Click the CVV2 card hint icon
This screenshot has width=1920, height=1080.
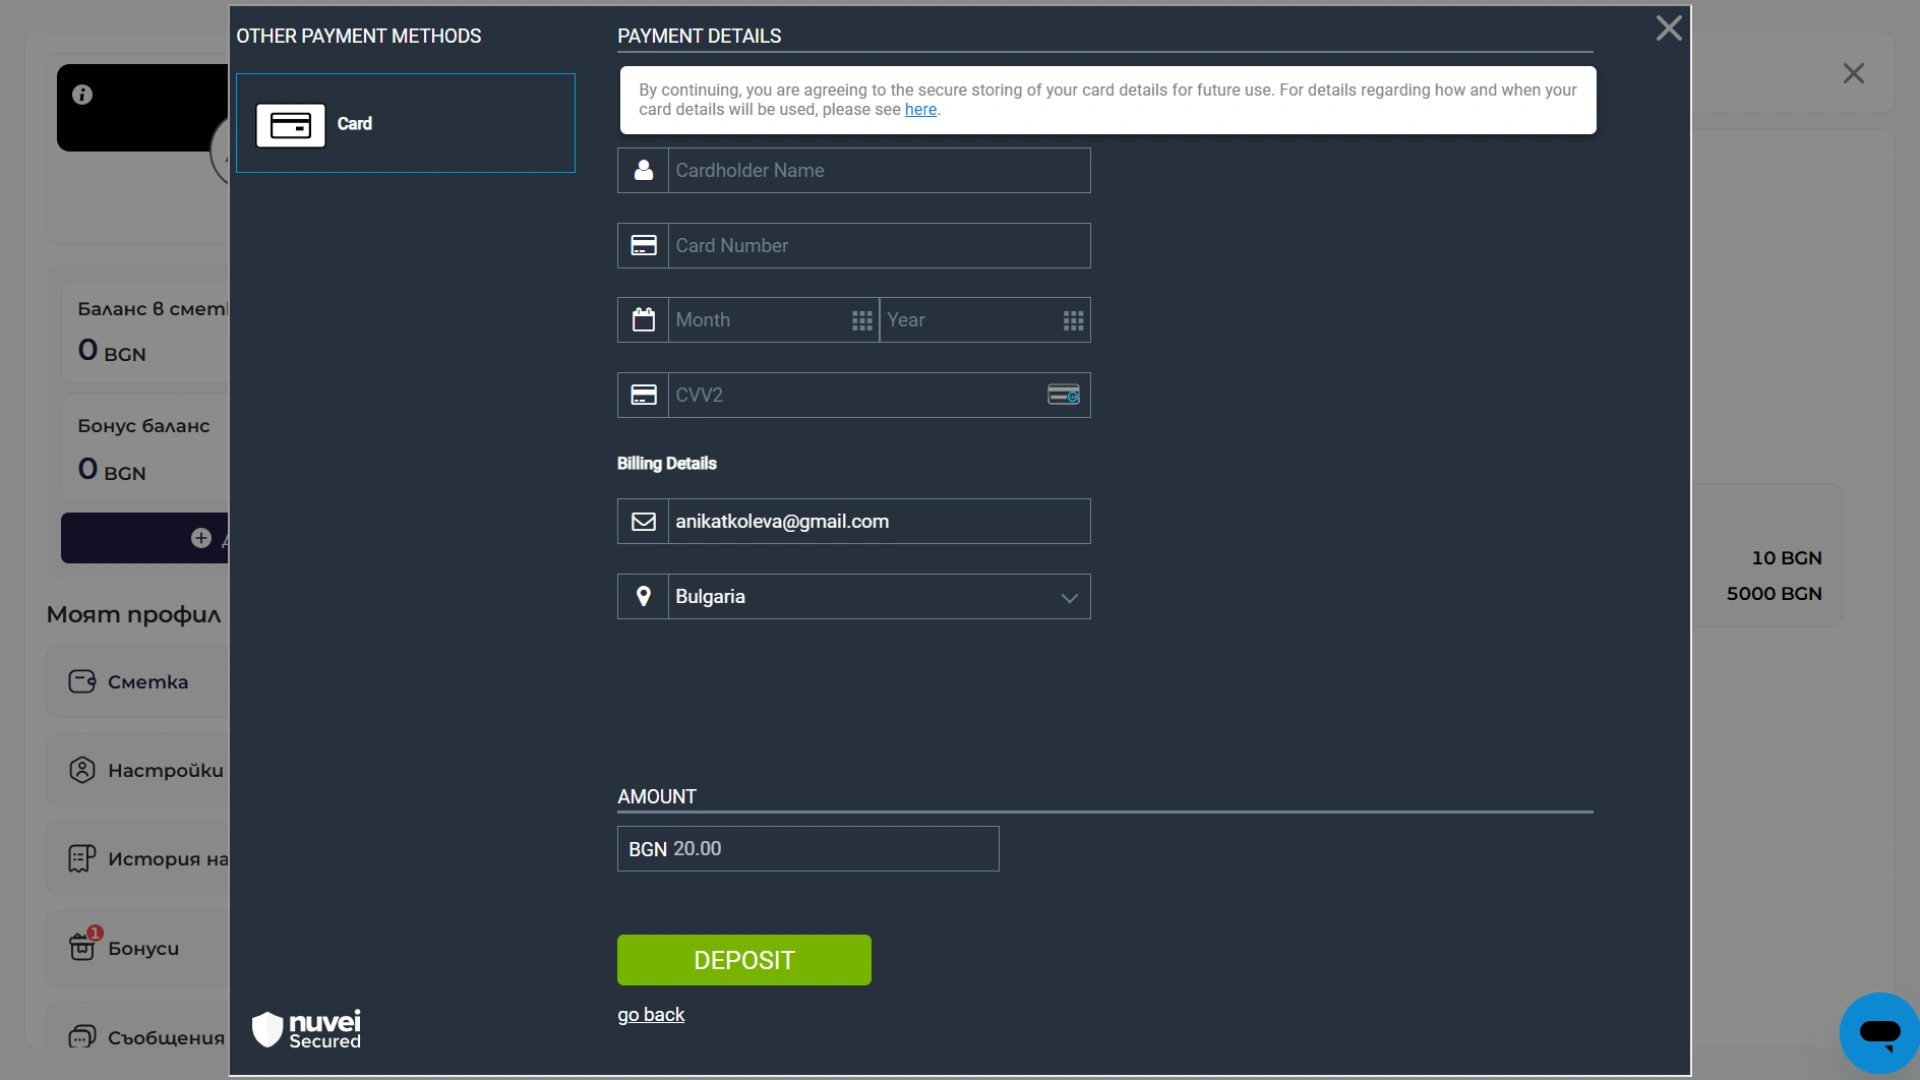coord(1063,395)
